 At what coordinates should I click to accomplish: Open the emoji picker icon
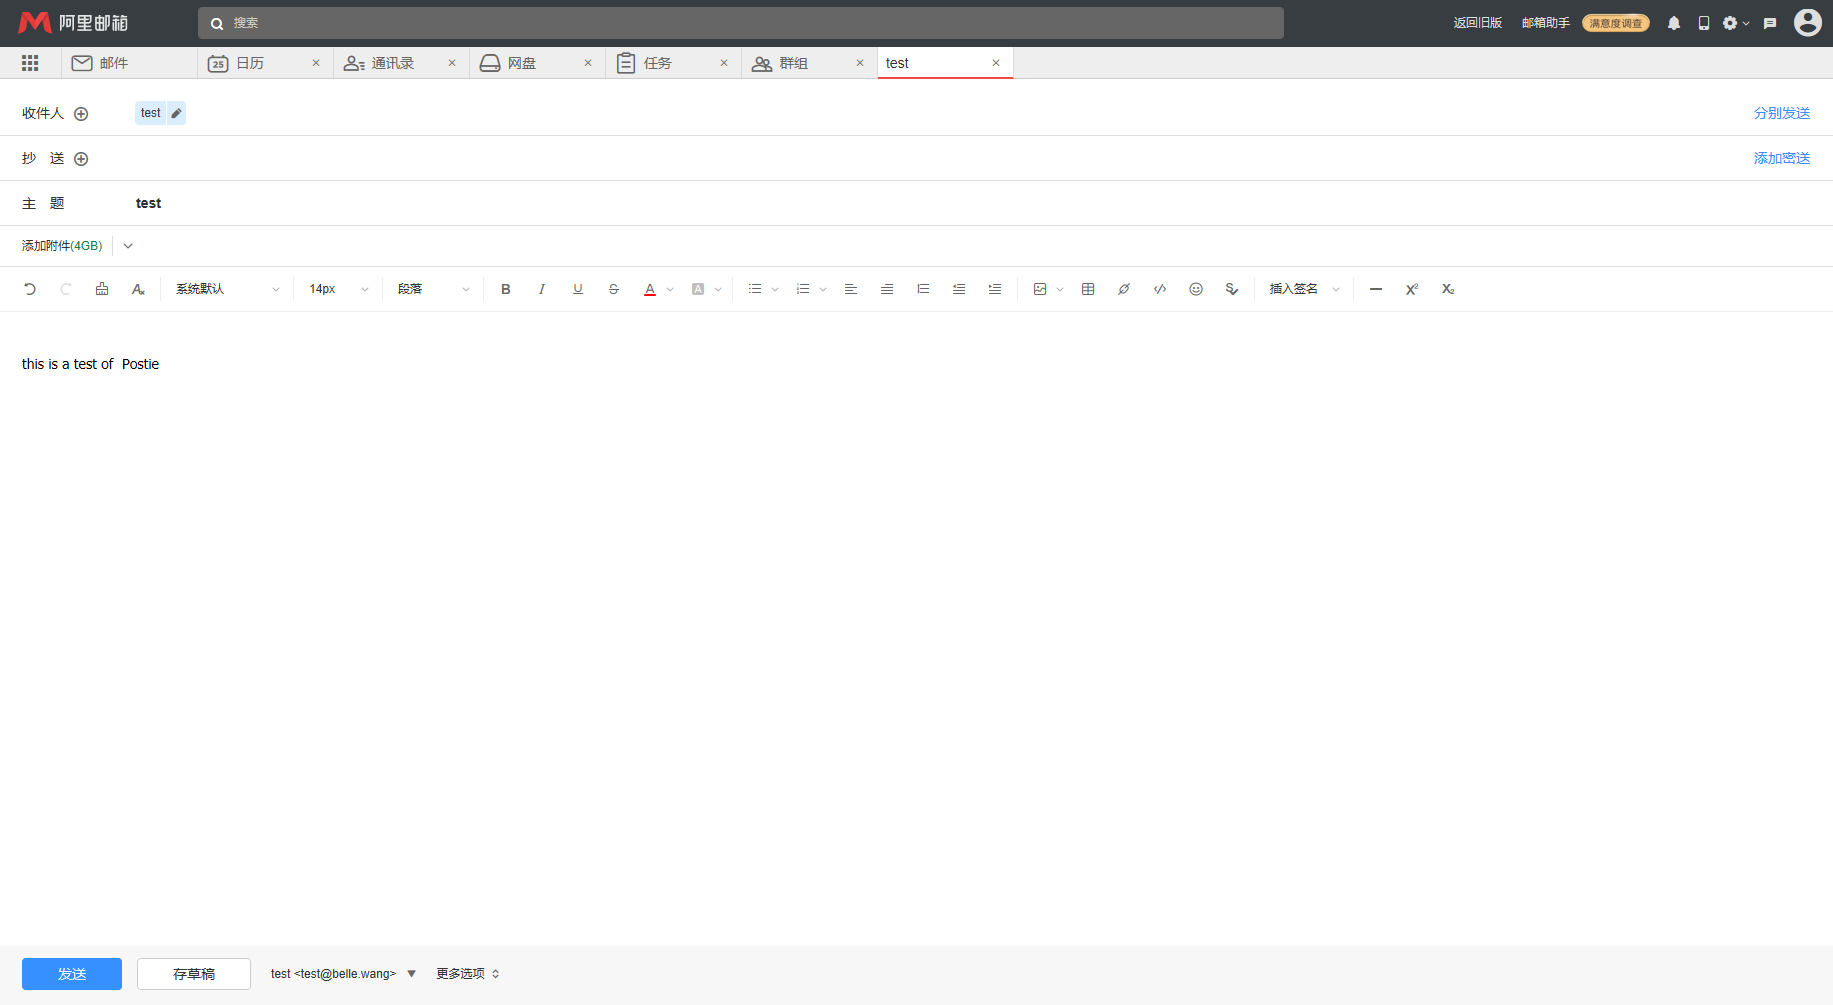[x=1196, y=289]
